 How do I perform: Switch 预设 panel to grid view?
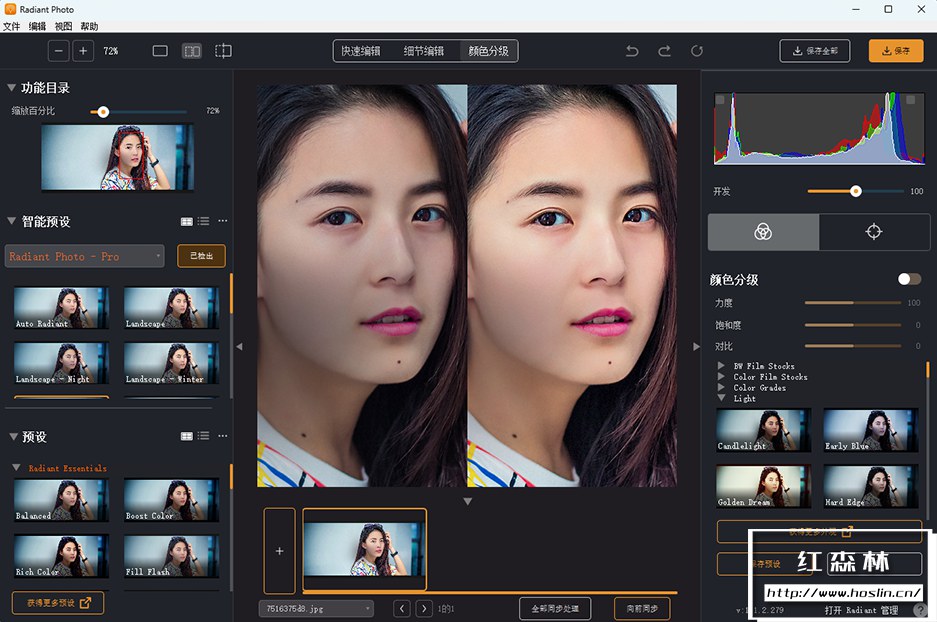point(186,436)
